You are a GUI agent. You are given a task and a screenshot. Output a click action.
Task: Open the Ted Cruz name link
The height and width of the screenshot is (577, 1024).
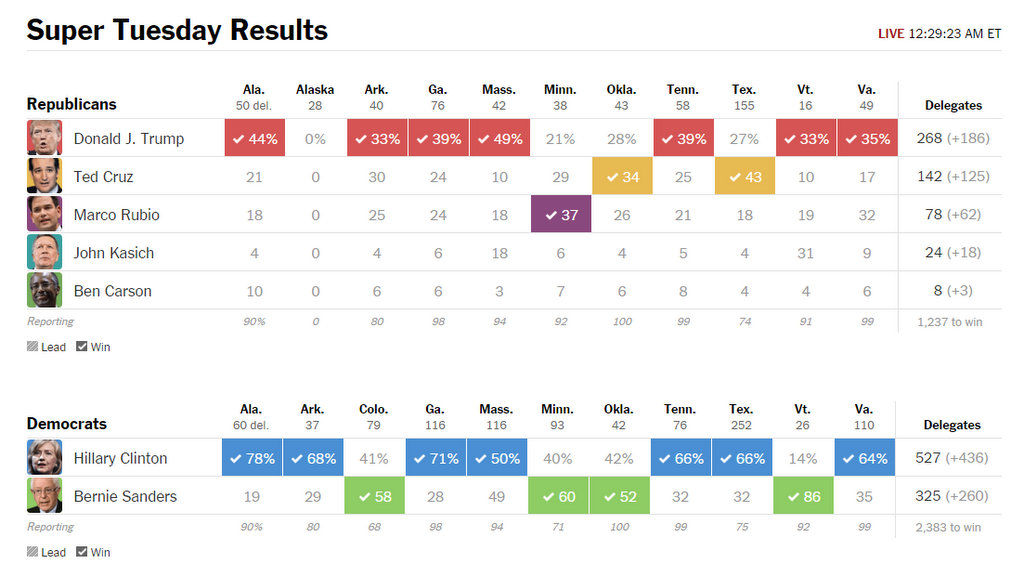point(103,177)
